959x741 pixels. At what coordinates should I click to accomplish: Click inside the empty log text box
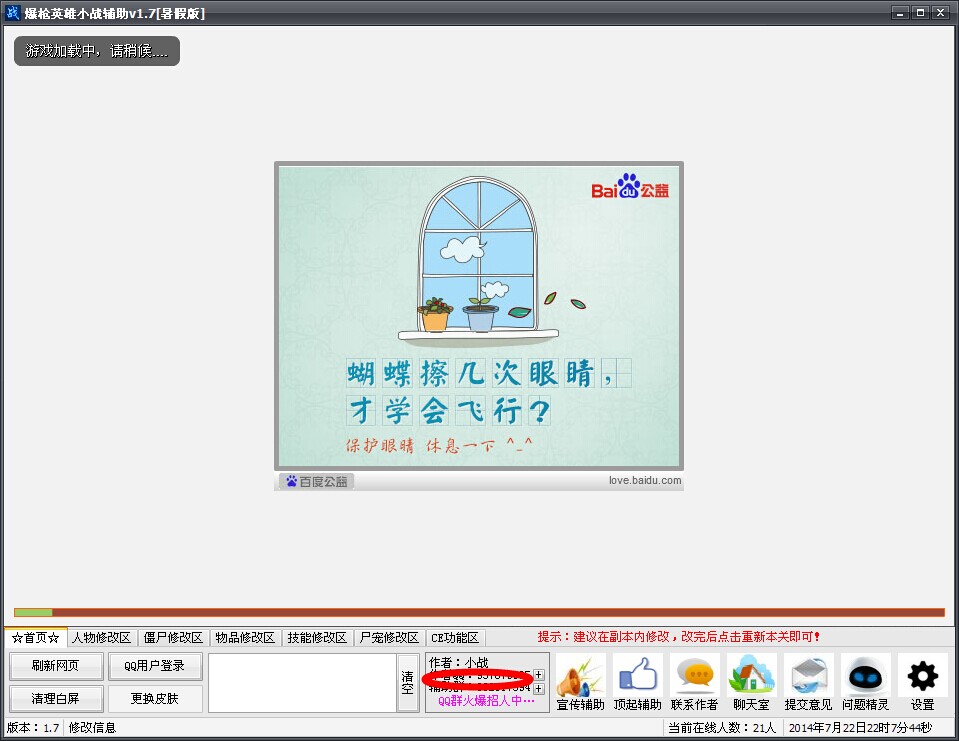coord(302,682)
